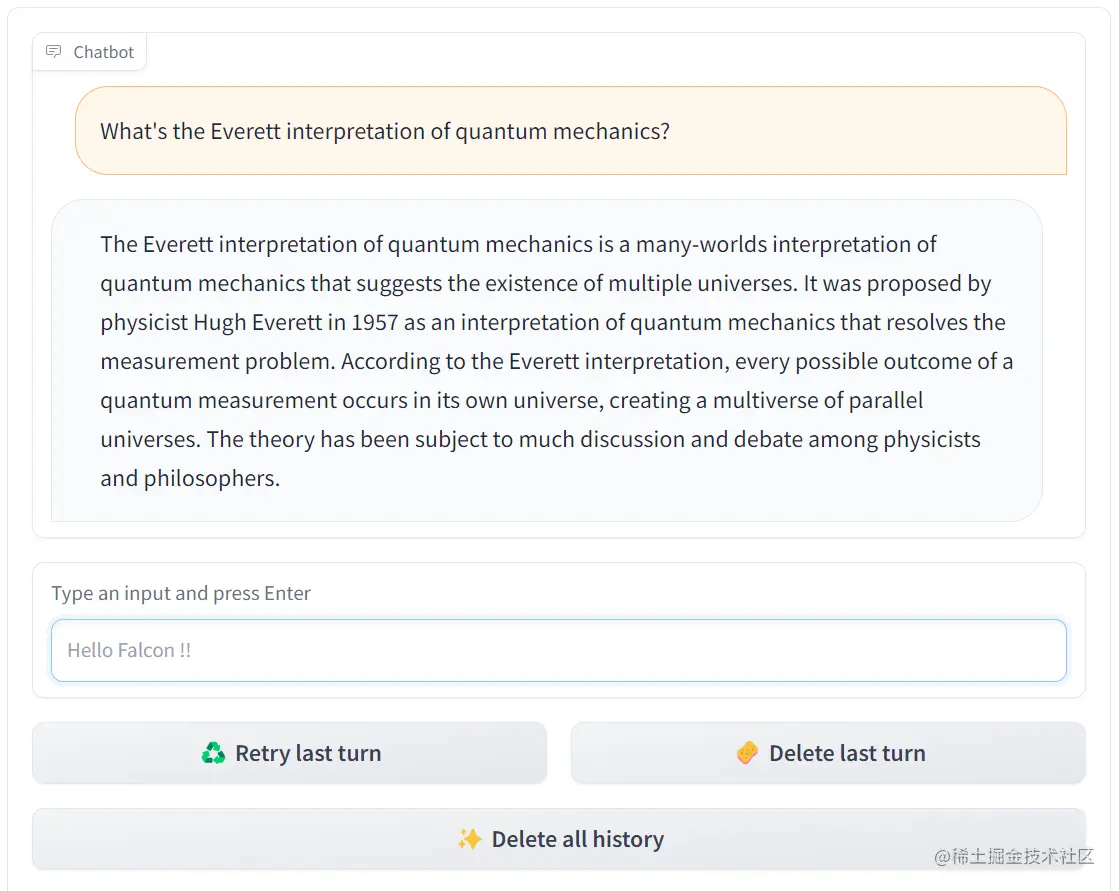Screen dimensions: 1119x891
Task: Click the Chatbot label text
Action: click(103, 52)
